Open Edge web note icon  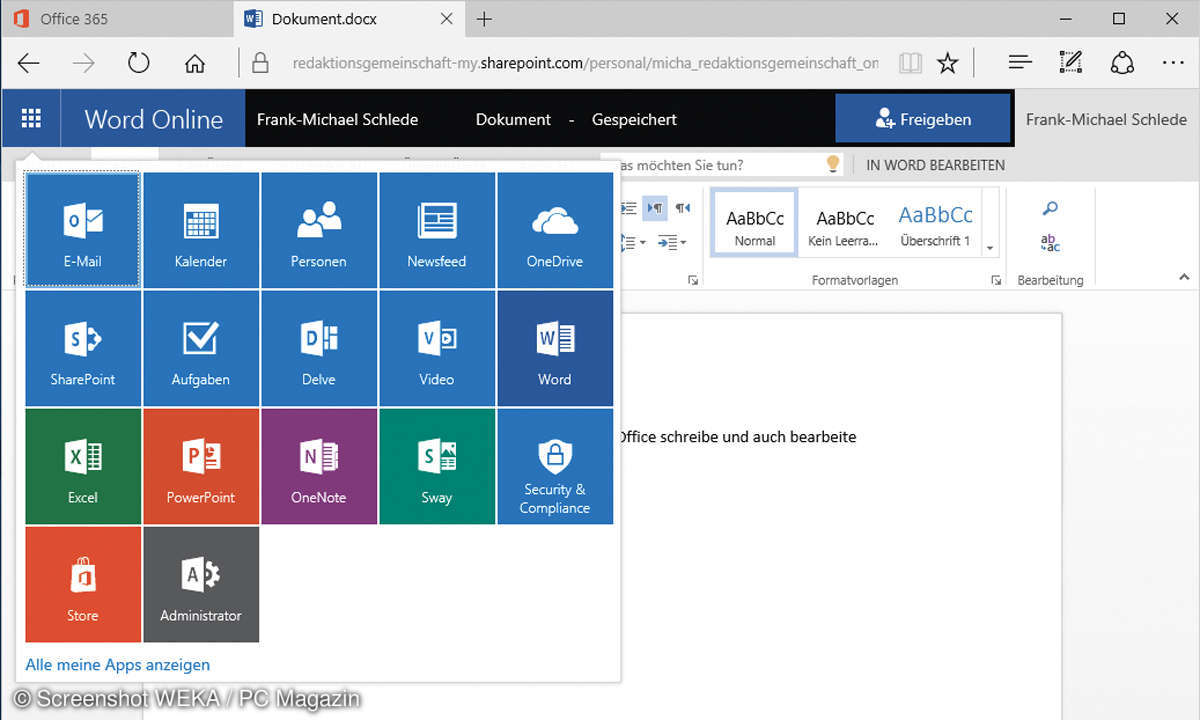coord(1071,63)
